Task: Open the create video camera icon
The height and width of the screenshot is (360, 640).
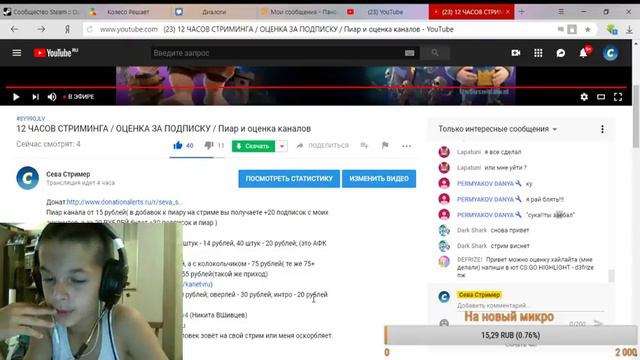Action: pos(516,53)
